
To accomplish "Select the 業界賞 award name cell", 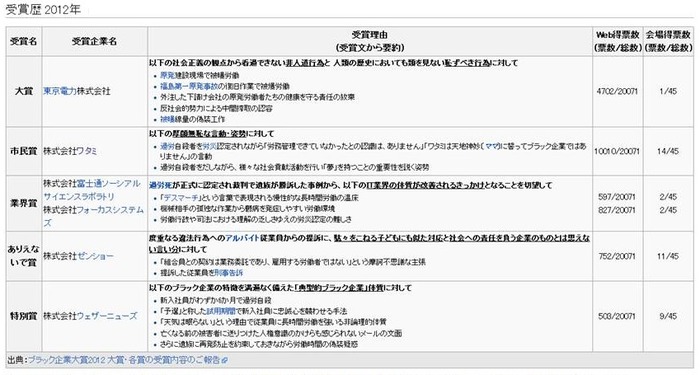I will (x=24, y=203).
